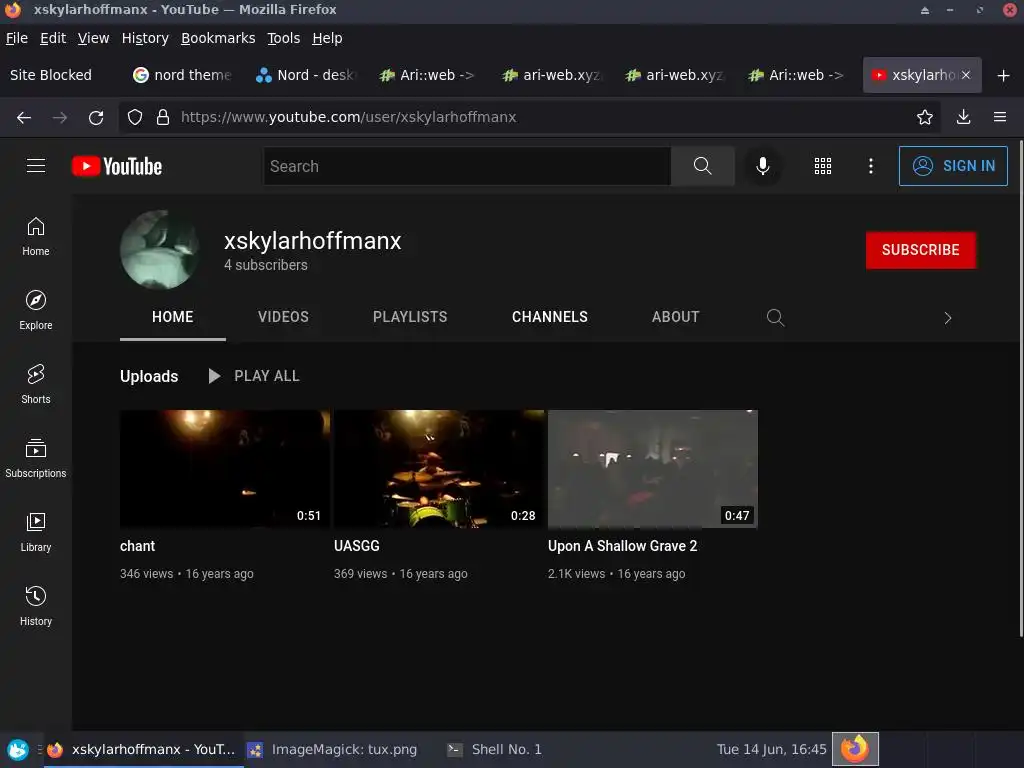Open the Uploads section link
The width and height of the screenshot is (1024, 768).
tap(149, 376)
